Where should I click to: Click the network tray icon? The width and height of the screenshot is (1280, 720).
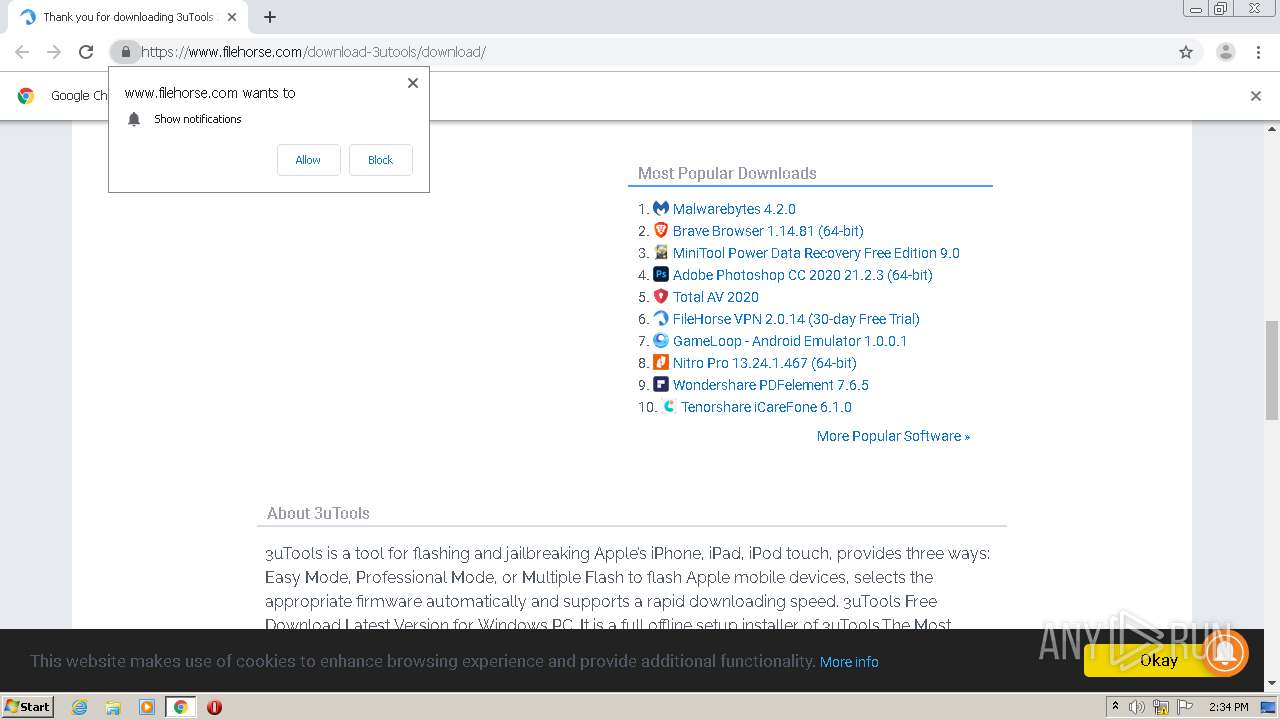1161,707
